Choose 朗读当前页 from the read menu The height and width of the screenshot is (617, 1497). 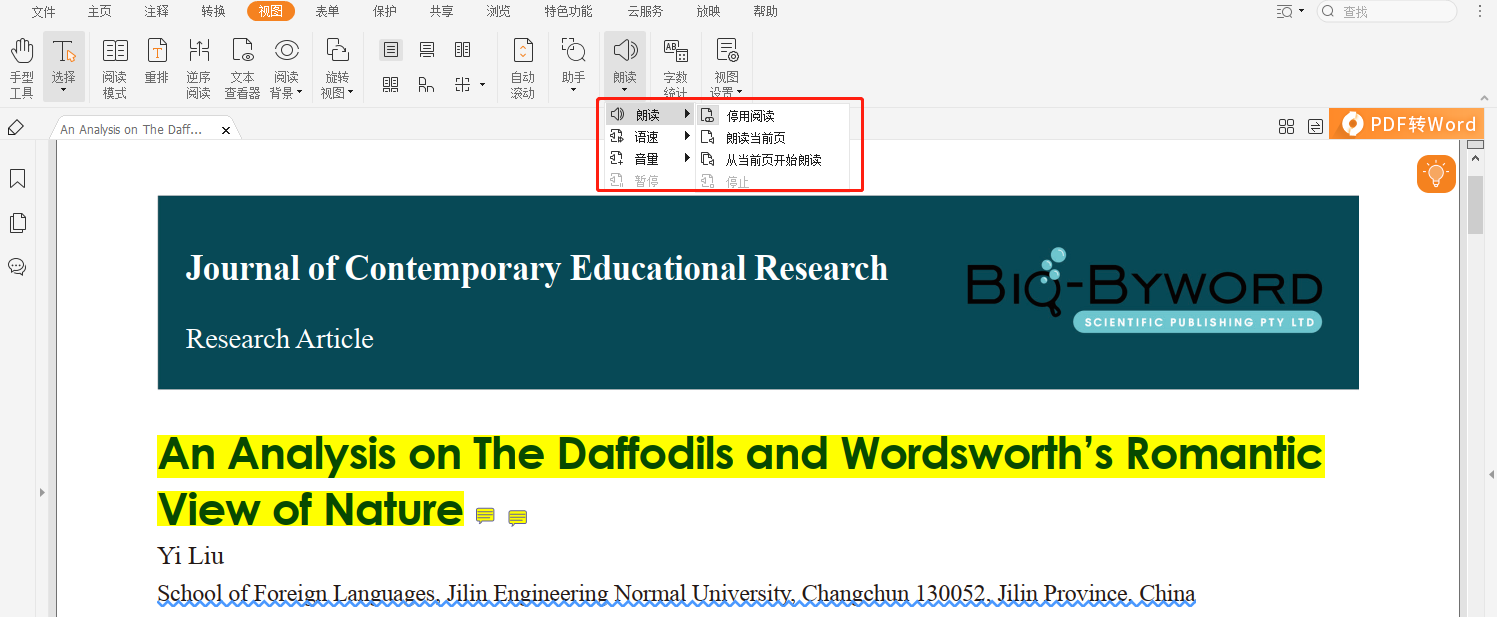tap(755, 138)
